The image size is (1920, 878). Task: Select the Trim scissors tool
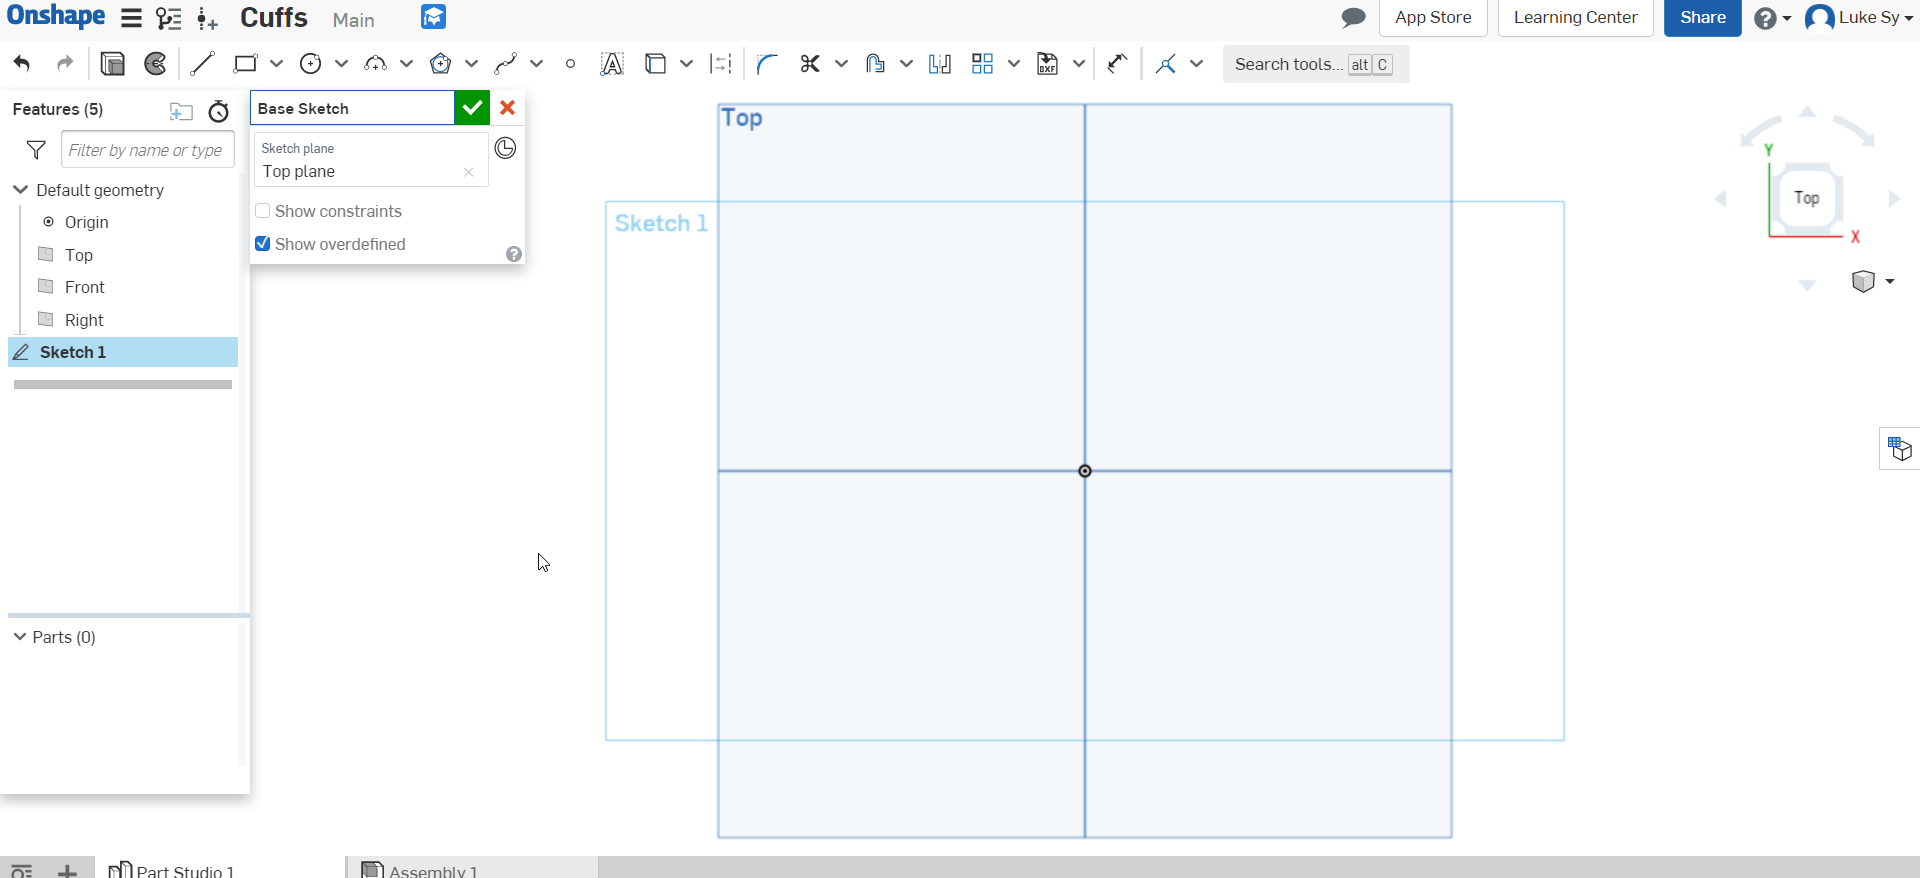click(x=810, y=64)
